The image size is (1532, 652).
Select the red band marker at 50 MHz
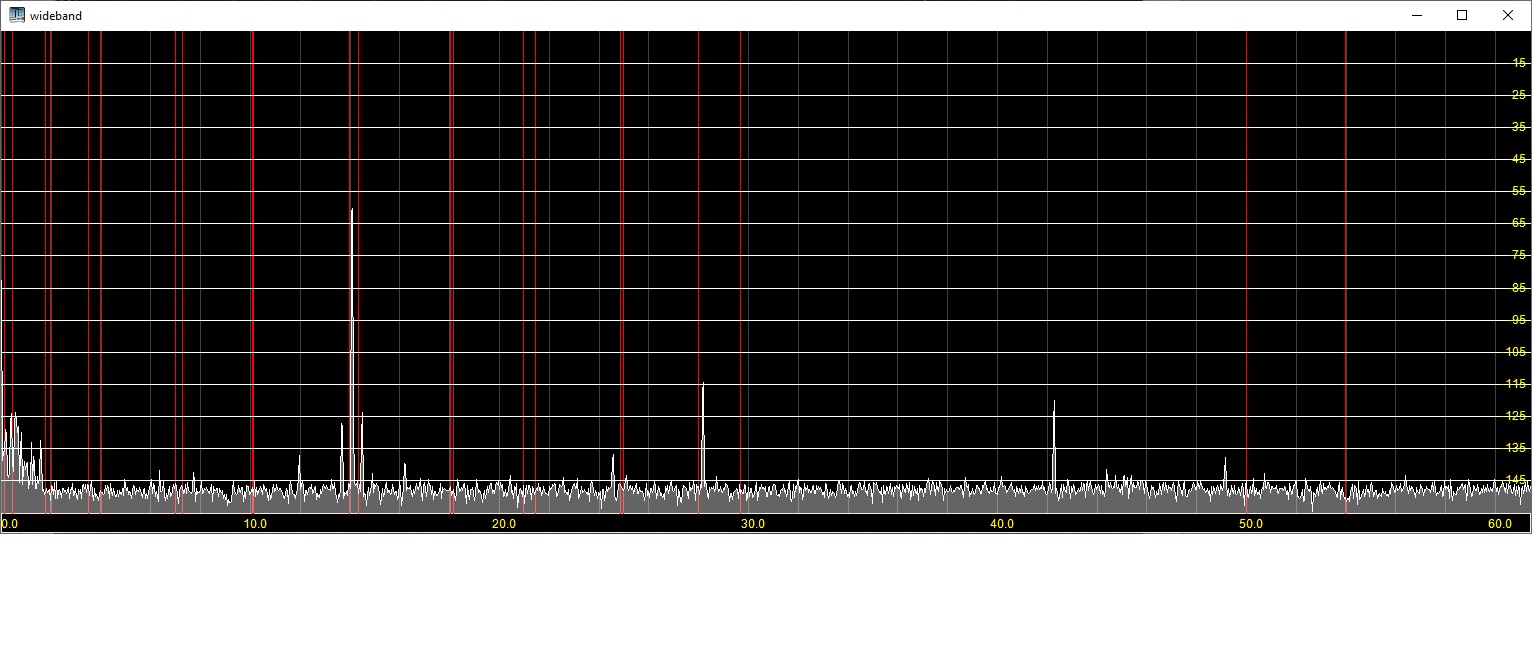[x=1246, y=250]
